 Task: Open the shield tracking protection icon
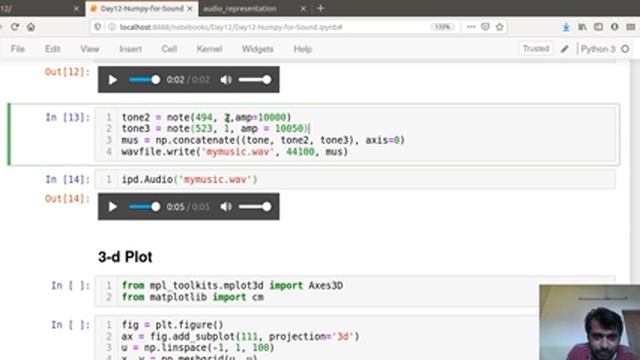(x=98, y=27)
